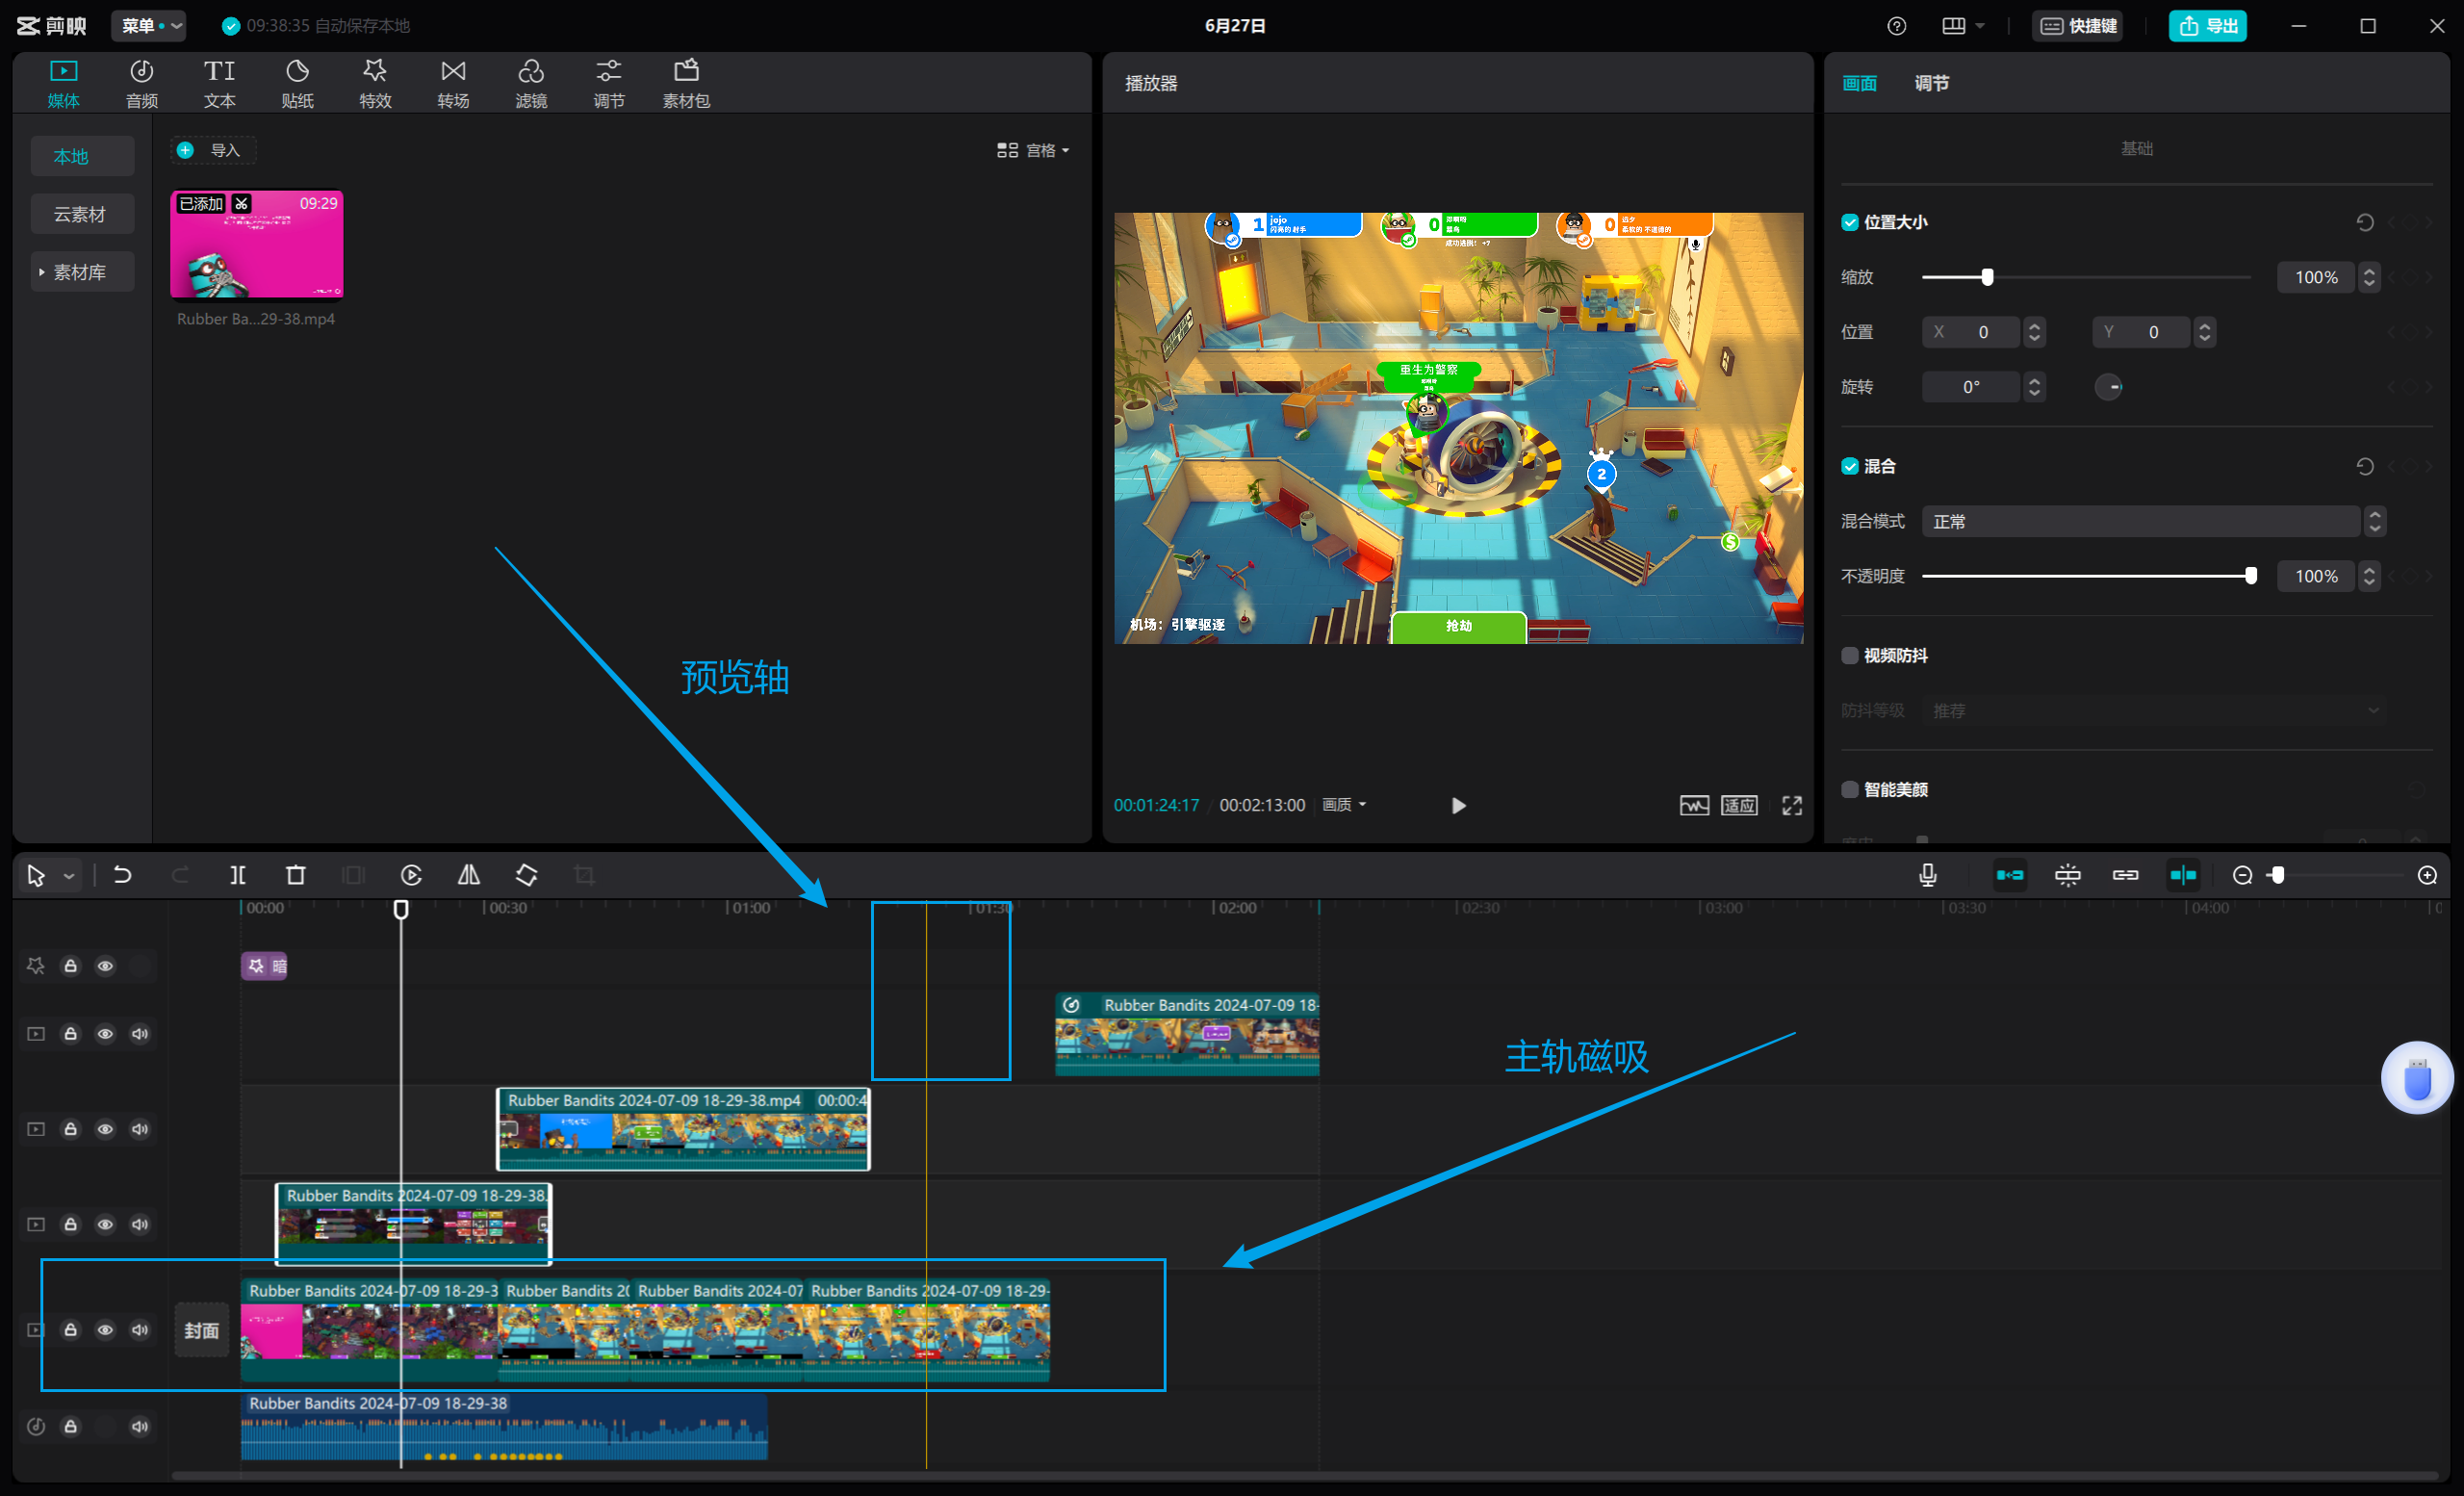Viewport: 2464px width, 1496px height.
Task: Open the 音频 audio tab
Action: tap(142, 84)
